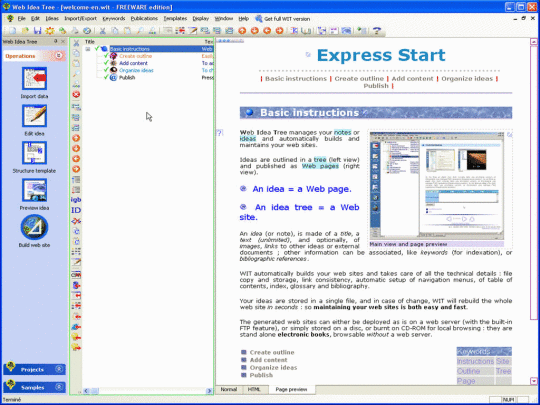Open the Keywords menu
This screenshot has width=540, height=405.
click(x=114, y=19)
